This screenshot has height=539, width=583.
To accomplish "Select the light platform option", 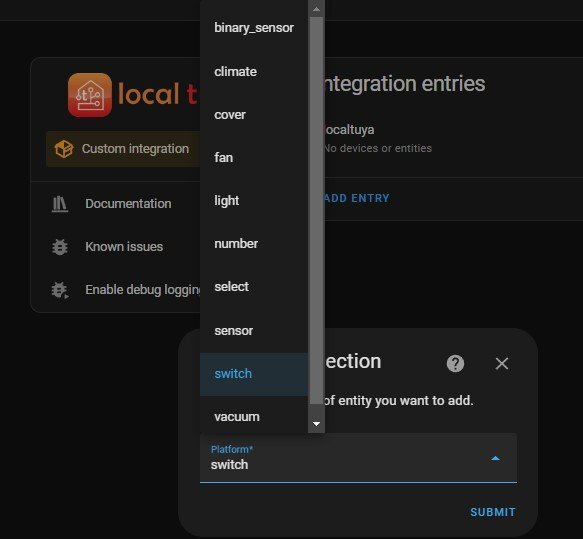I will [254, 201].
